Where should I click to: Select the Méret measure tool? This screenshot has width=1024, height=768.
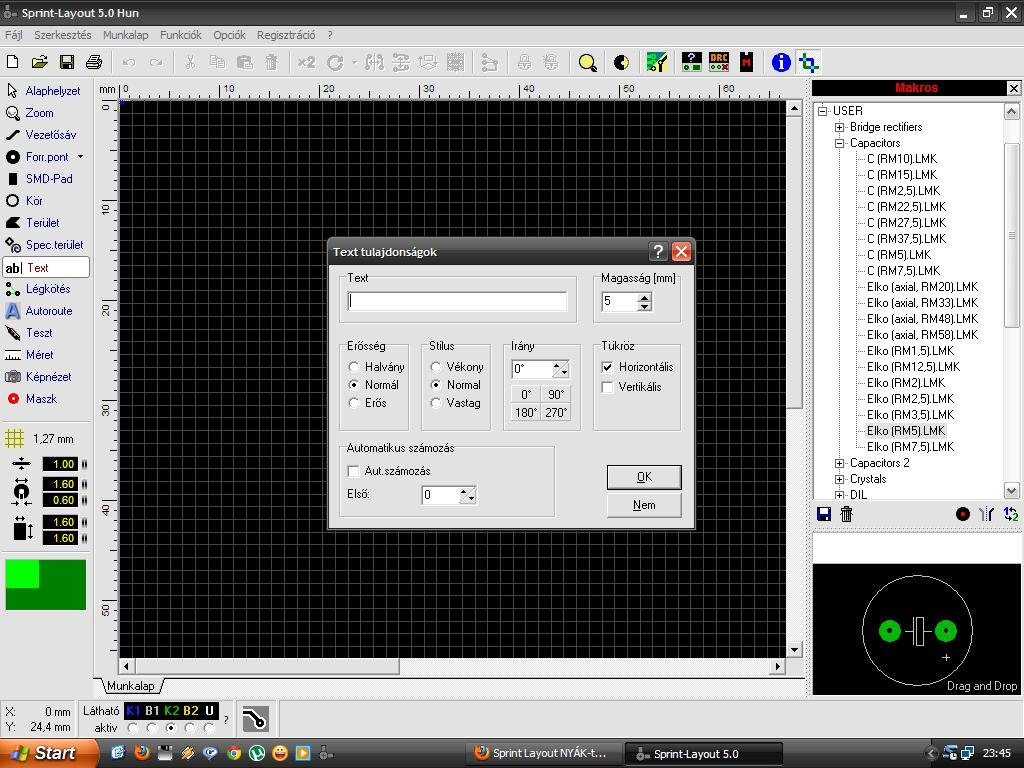tap(30, 355)
